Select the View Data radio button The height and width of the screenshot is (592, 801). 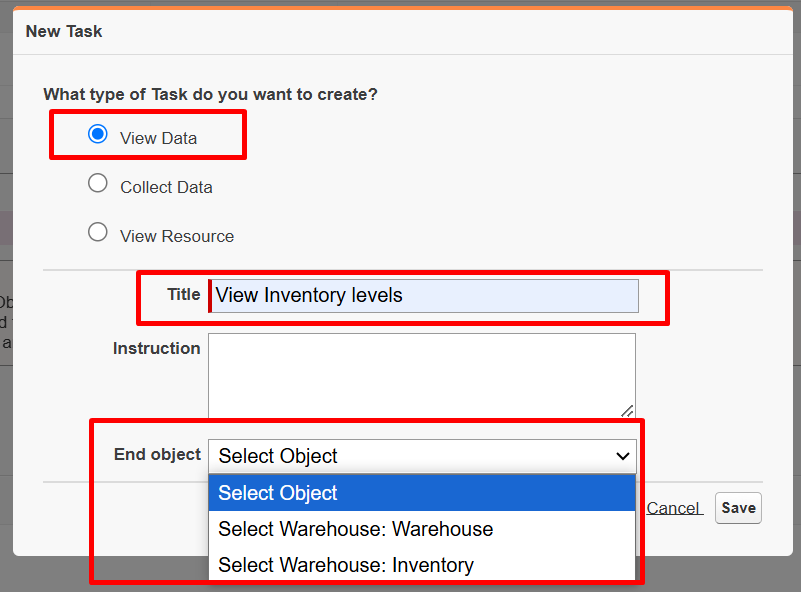98,135
